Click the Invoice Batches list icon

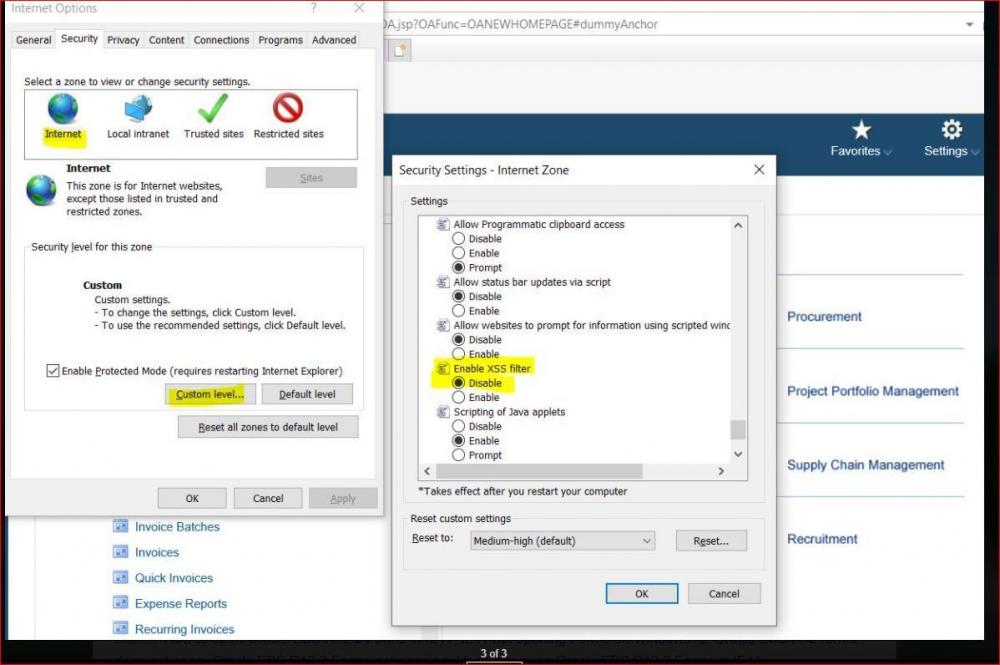point(121,527)
